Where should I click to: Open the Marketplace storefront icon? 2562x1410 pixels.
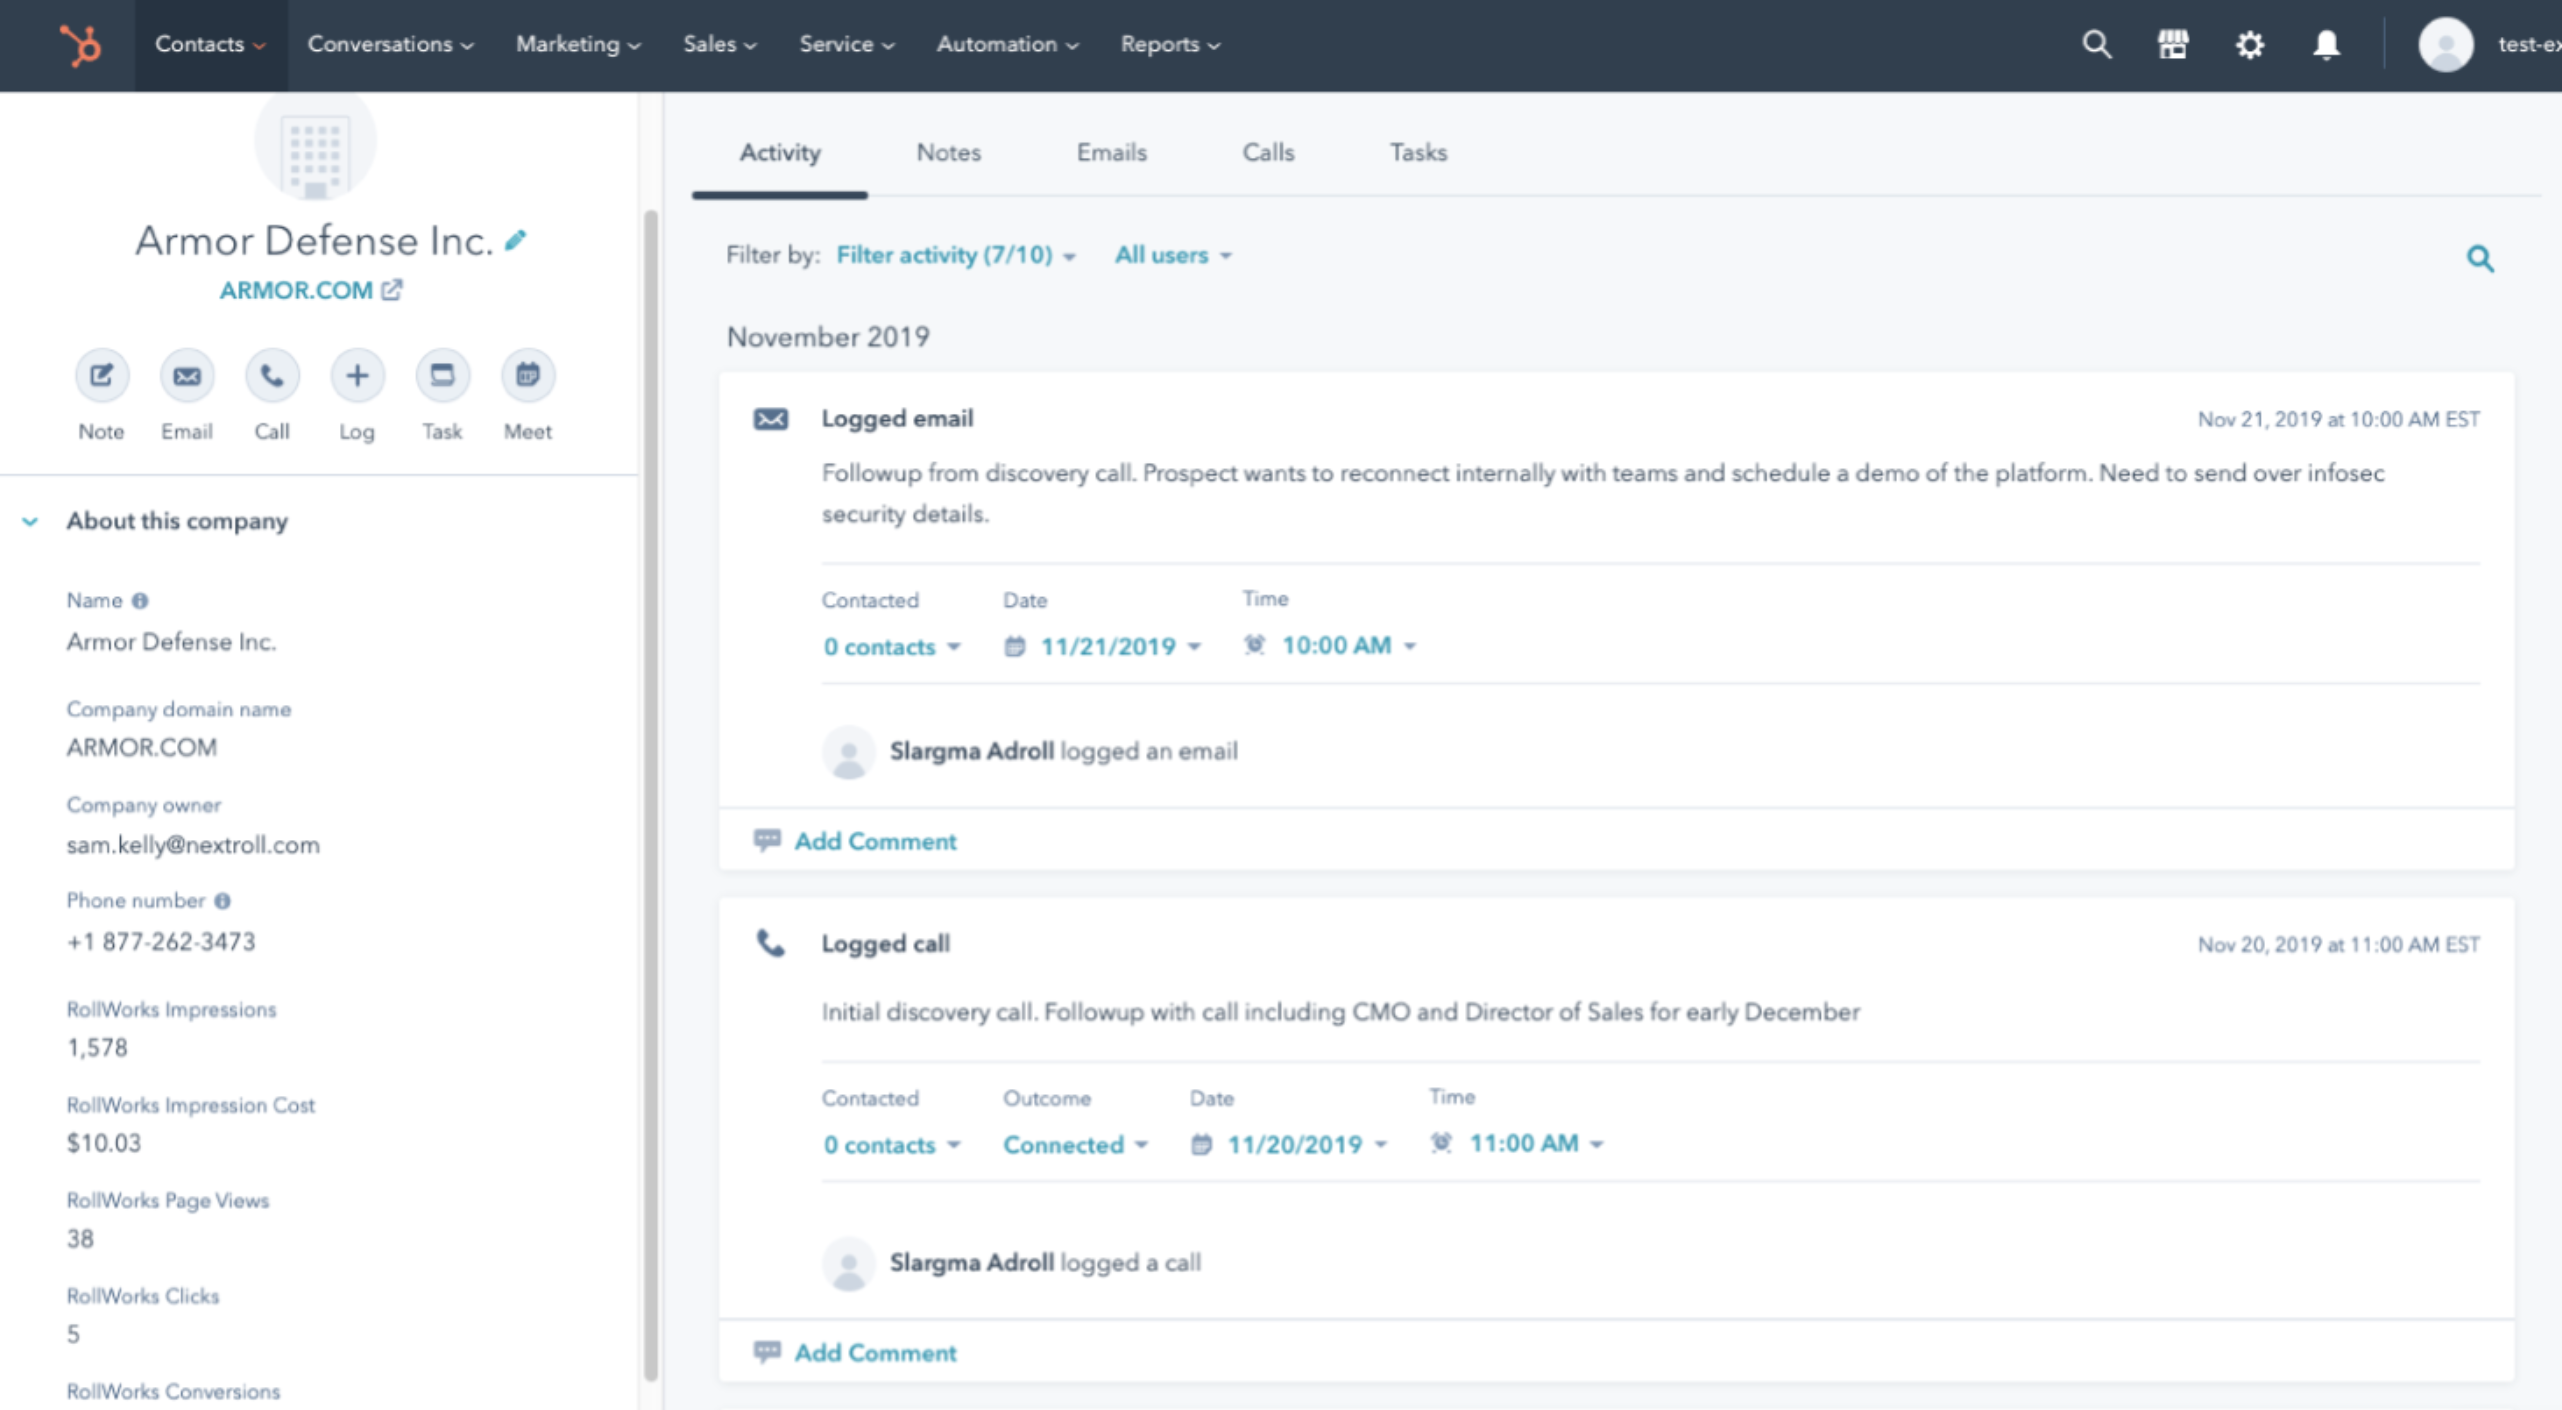tap(2173, 45)
